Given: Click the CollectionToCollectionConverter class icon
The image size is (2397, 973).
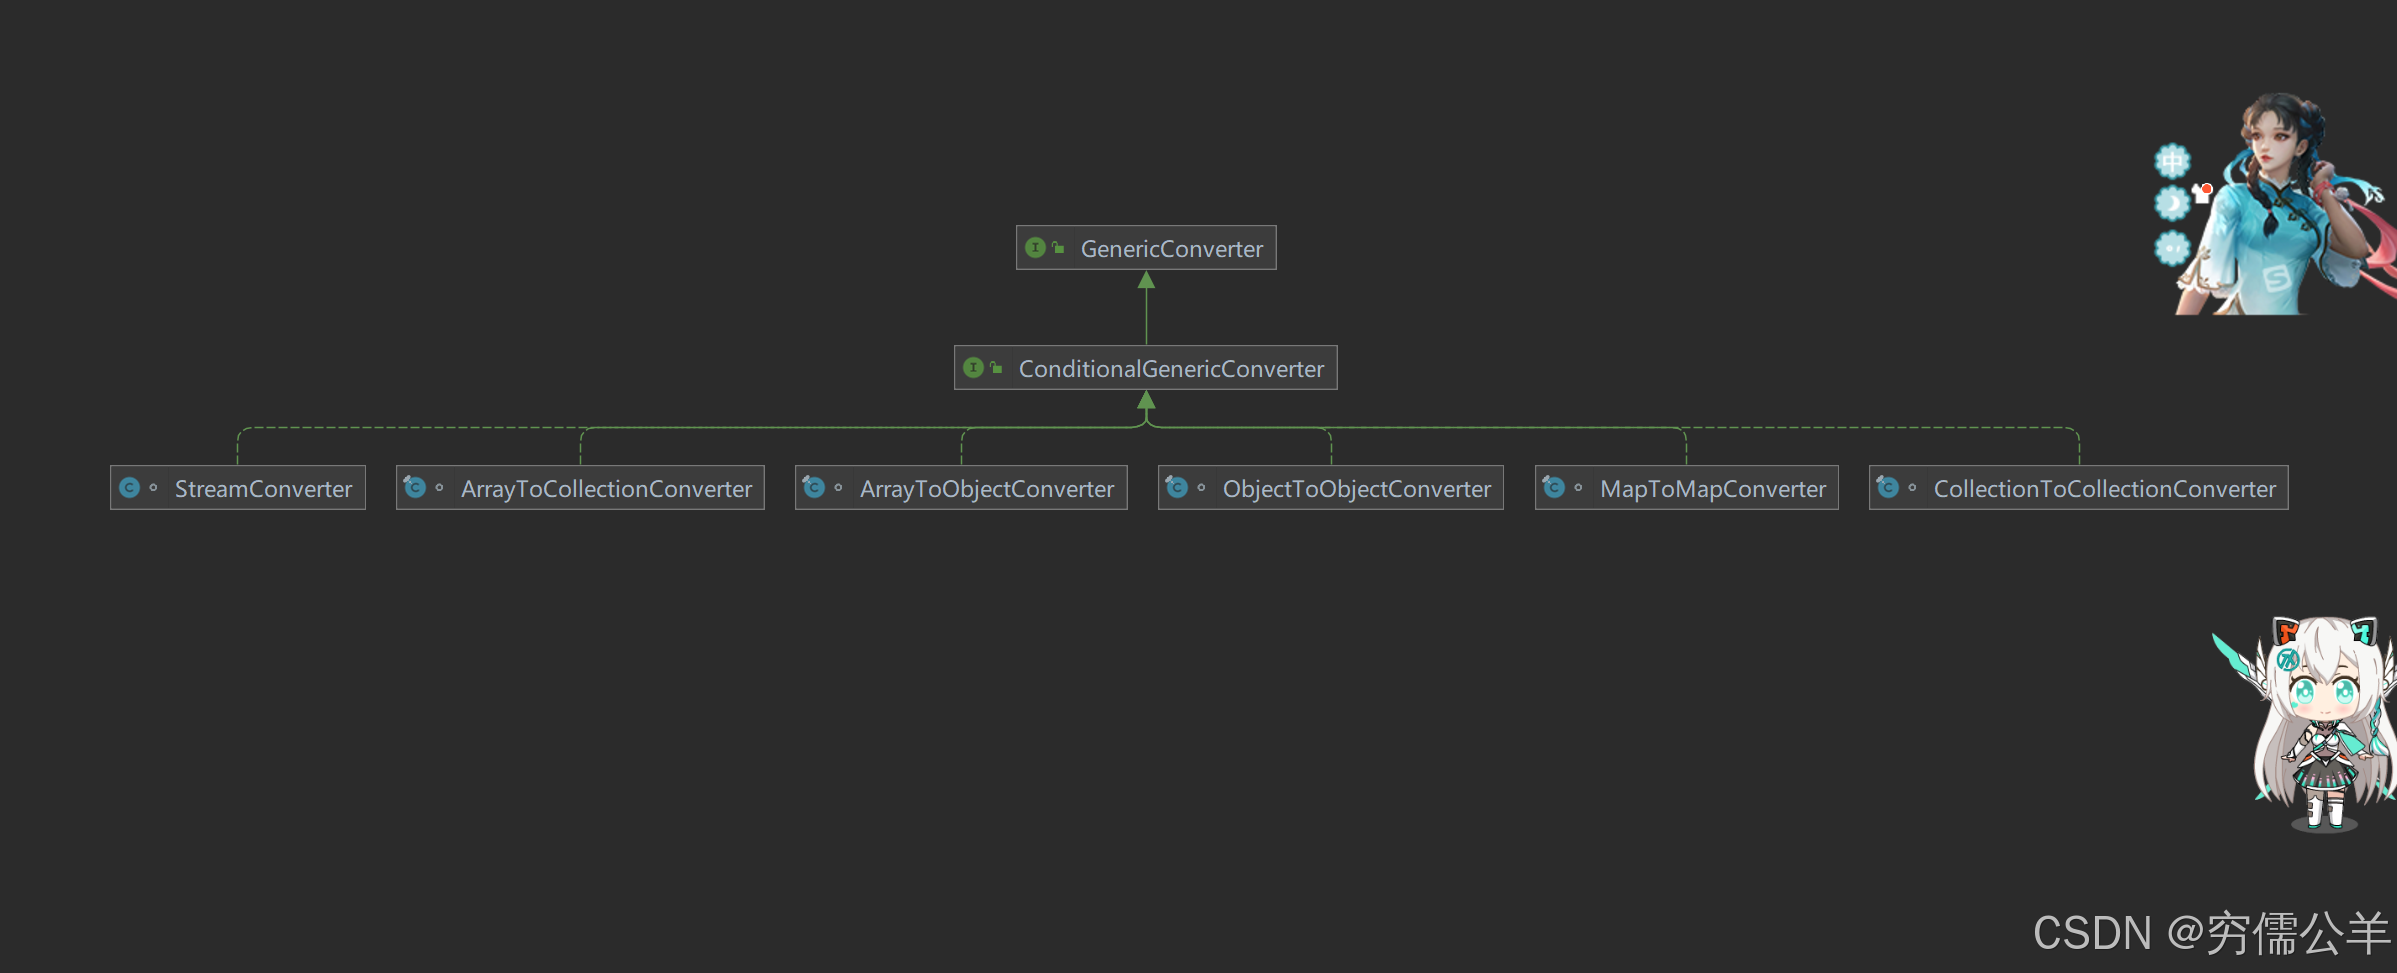Looking at the screenshot, I should coord(1888,487).
